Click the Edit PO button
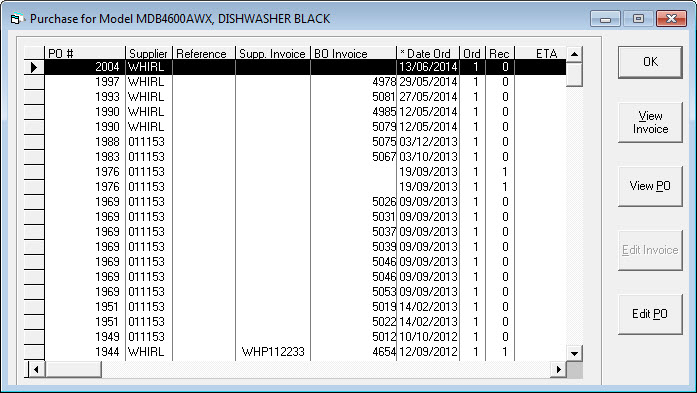697x393 pixels. point(650,314)
